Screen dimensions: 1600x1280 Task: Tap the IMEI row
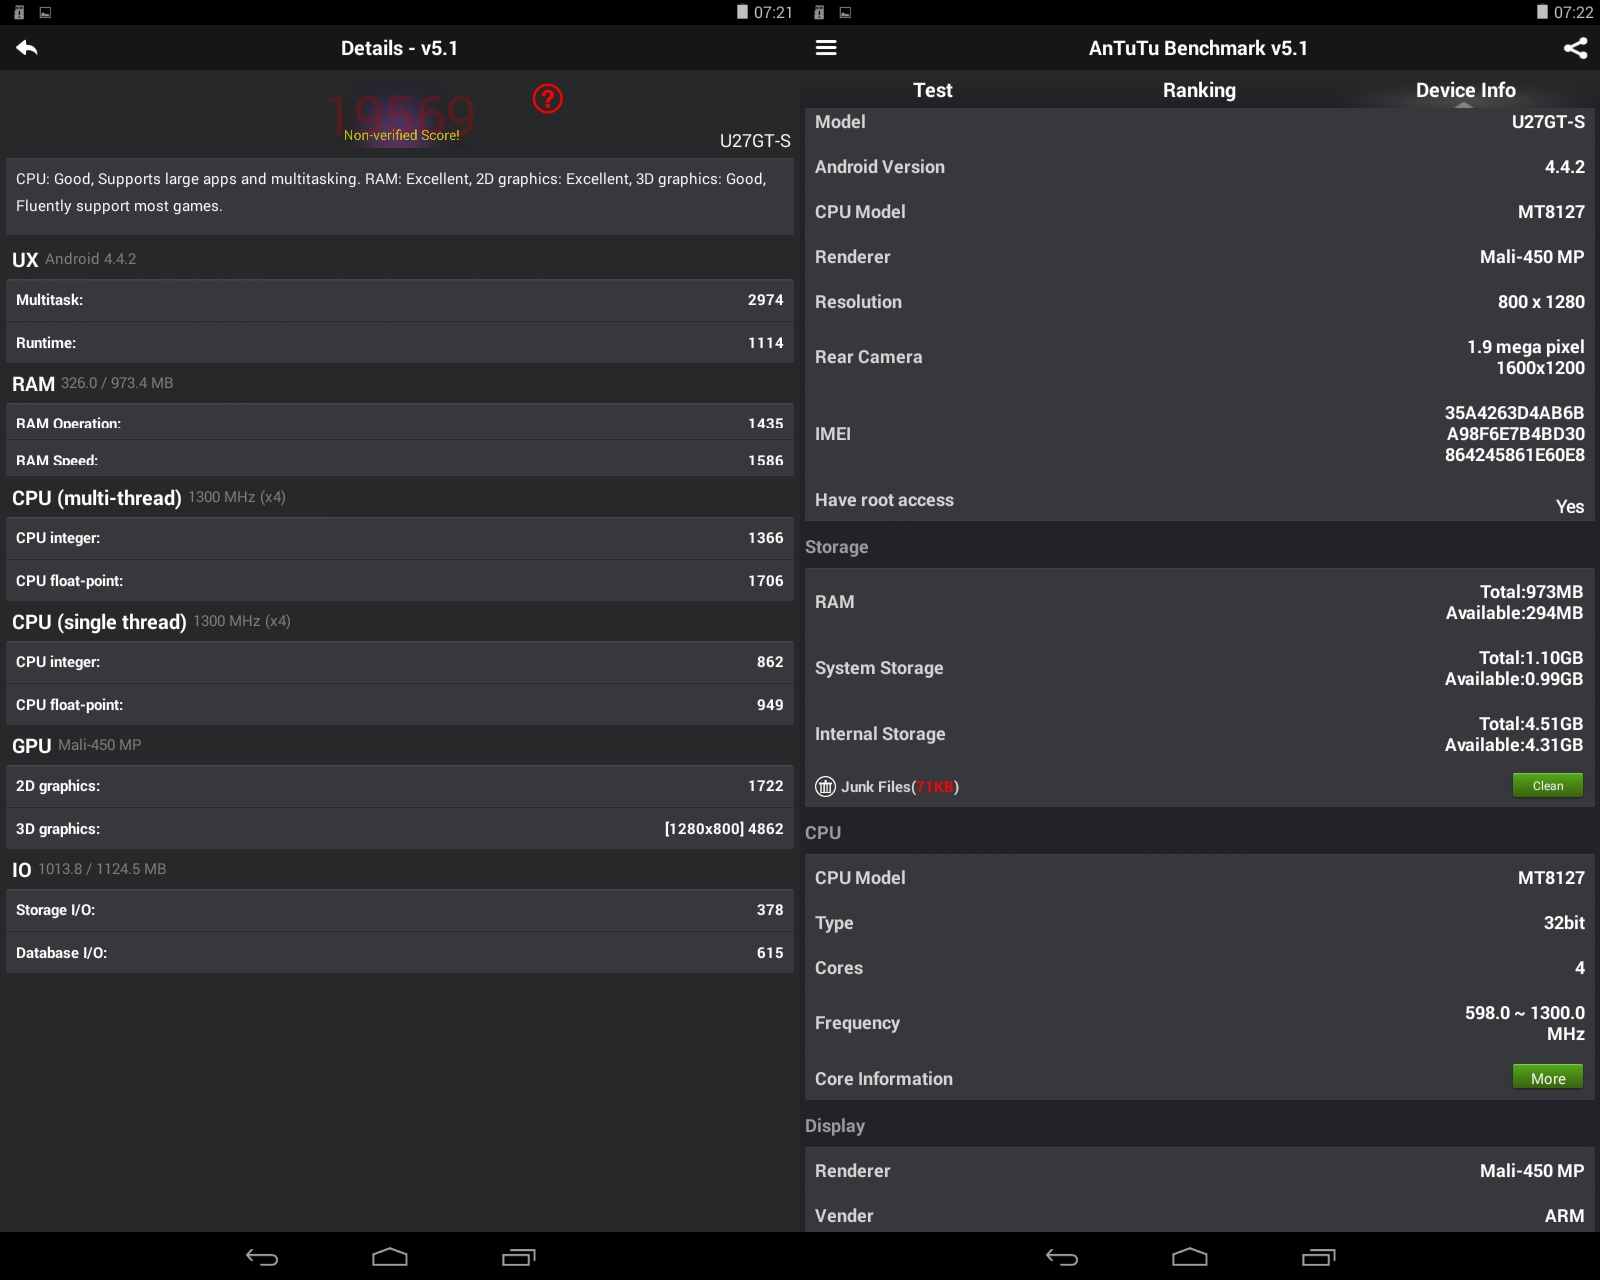coord(1200,434)
